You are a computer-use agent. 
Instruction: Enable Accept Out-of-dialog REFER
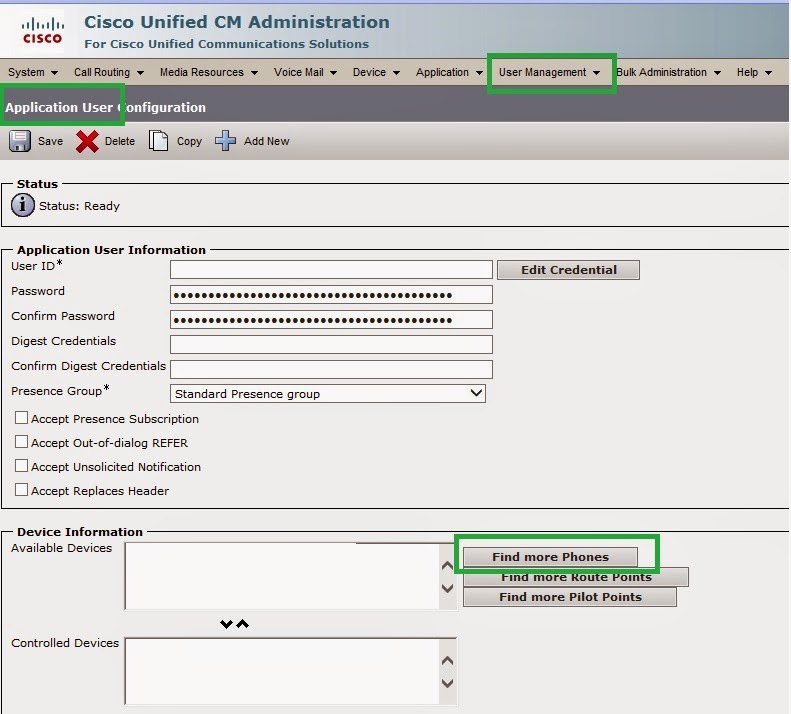coord(21,442)
